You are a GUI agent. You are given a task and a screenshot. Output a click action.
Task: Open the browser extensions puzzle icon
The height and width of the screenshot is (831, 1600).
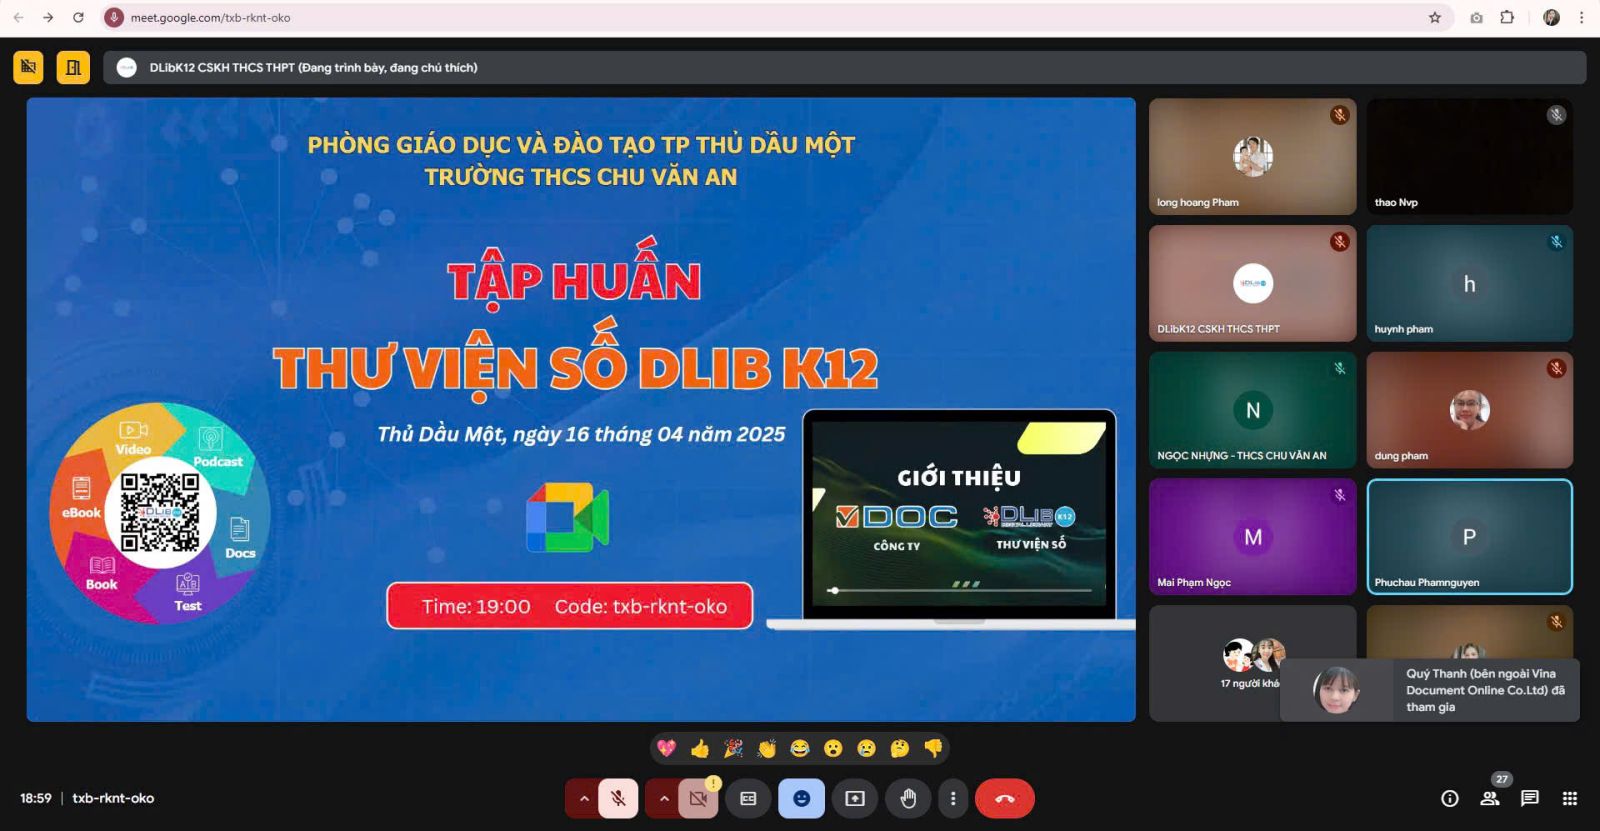(1508, 17)
